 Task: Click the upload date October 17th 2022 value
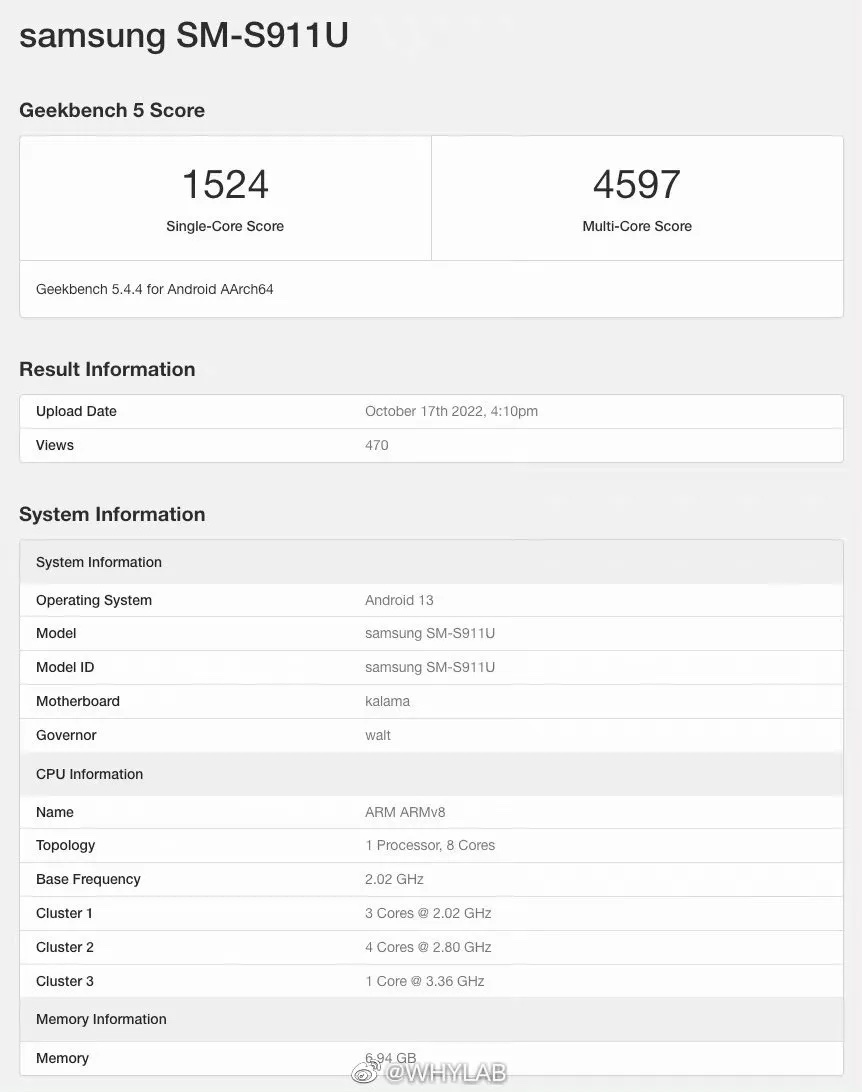(x=451, y=411)
